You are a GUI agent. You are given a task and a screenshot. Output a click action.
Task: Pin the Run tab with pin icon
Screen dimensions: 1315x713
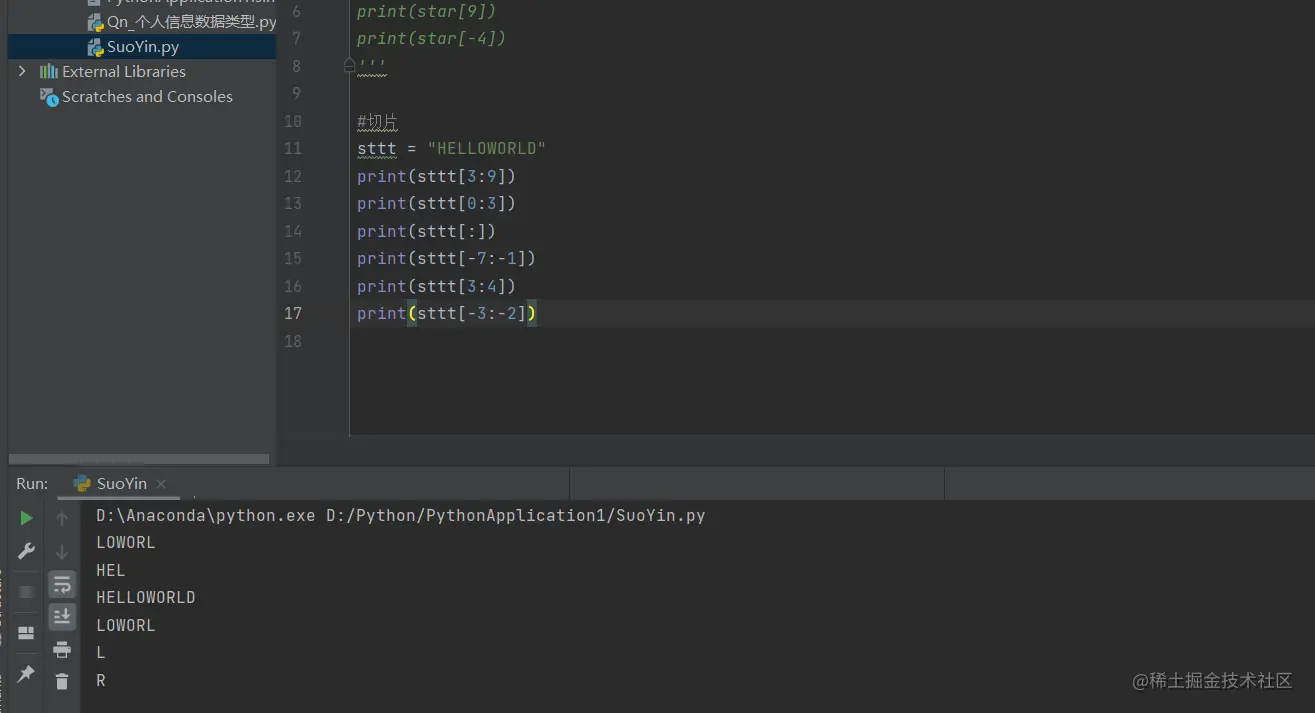(27, 674)
